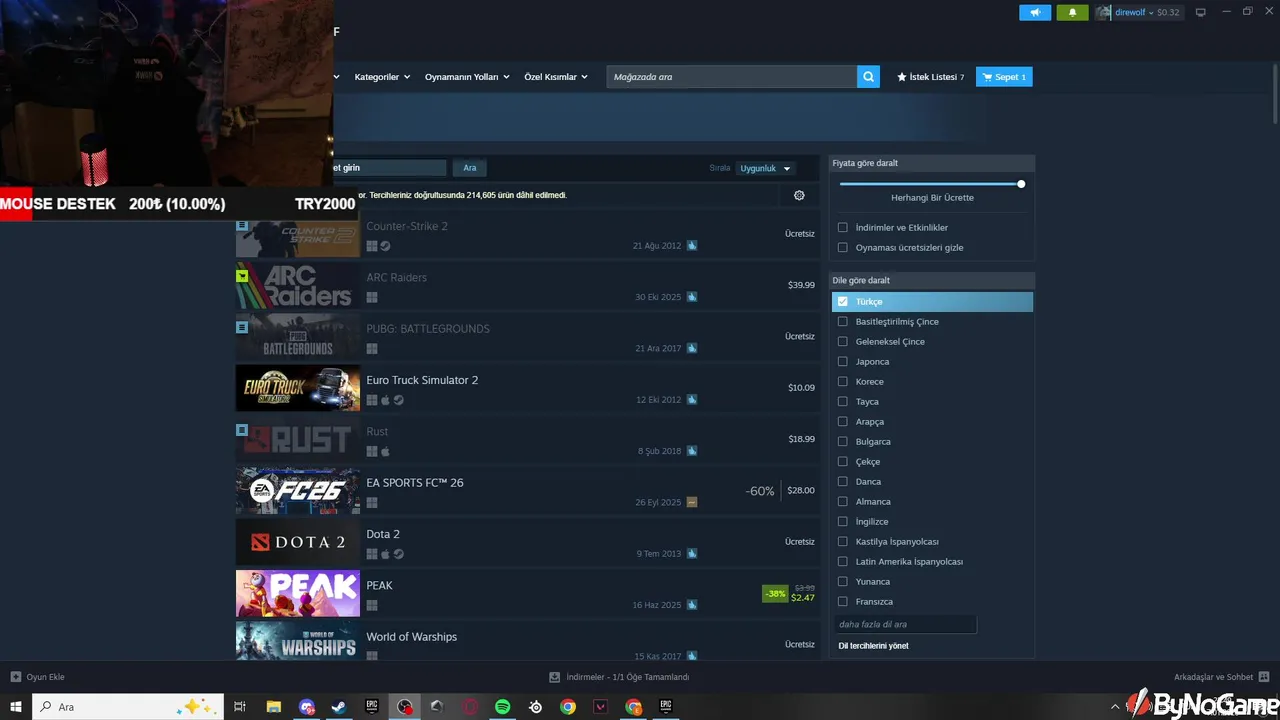Click the Ara search button

470,168
